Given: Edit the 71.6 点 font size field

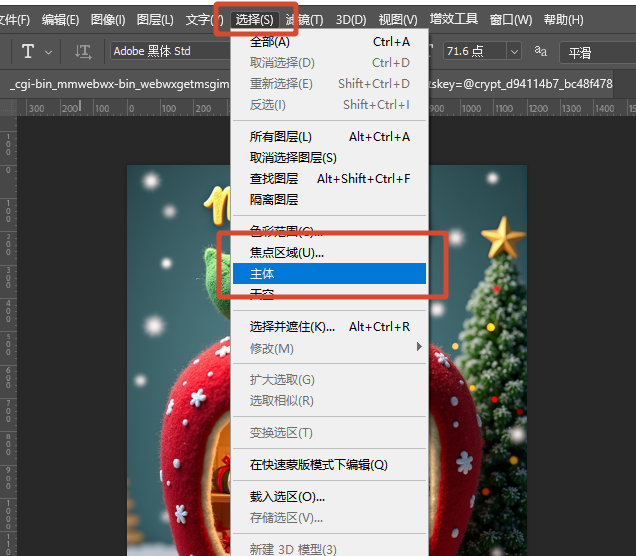Looking at the screenshot, I should 475,52.
